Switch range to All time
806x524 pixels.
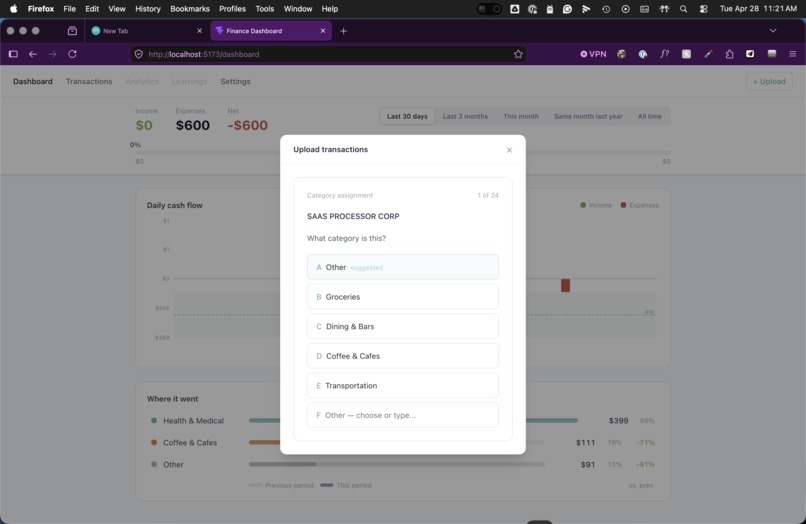pyautogui.click(x=650, y=116)
